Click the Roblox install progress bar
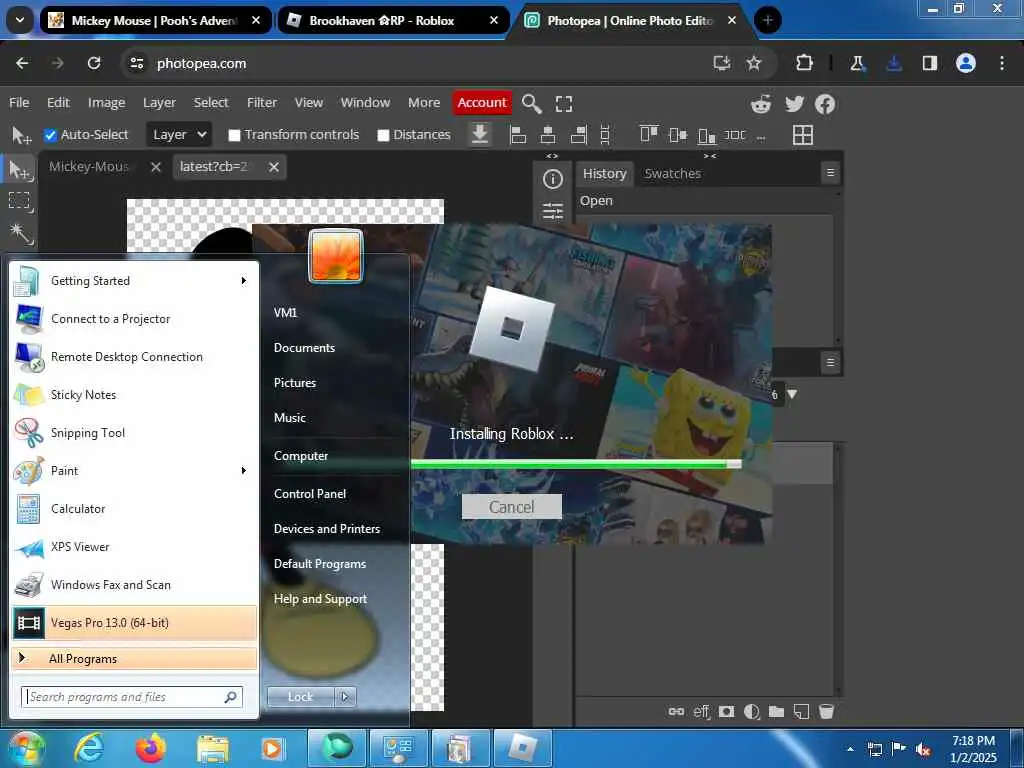This screenshot has width=1024, height=768. (576, 464)
